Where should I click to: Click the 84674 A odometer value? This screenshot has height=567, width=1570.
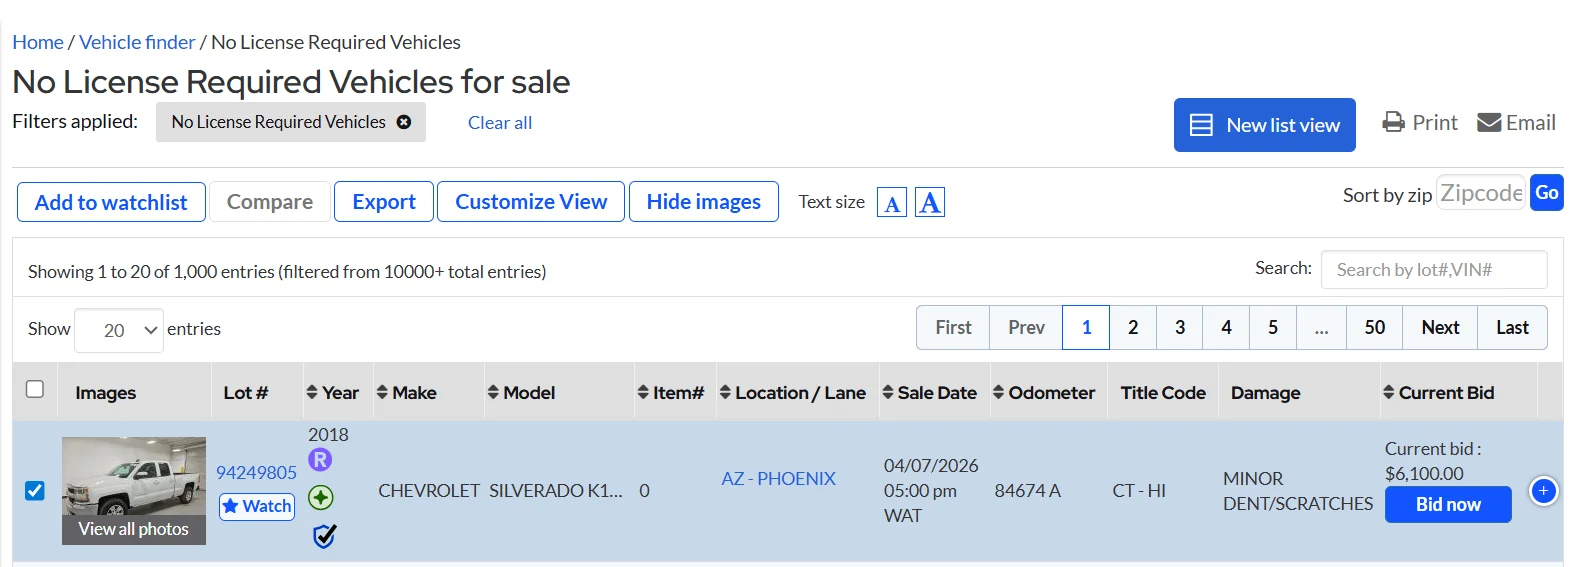[1027, 491]
